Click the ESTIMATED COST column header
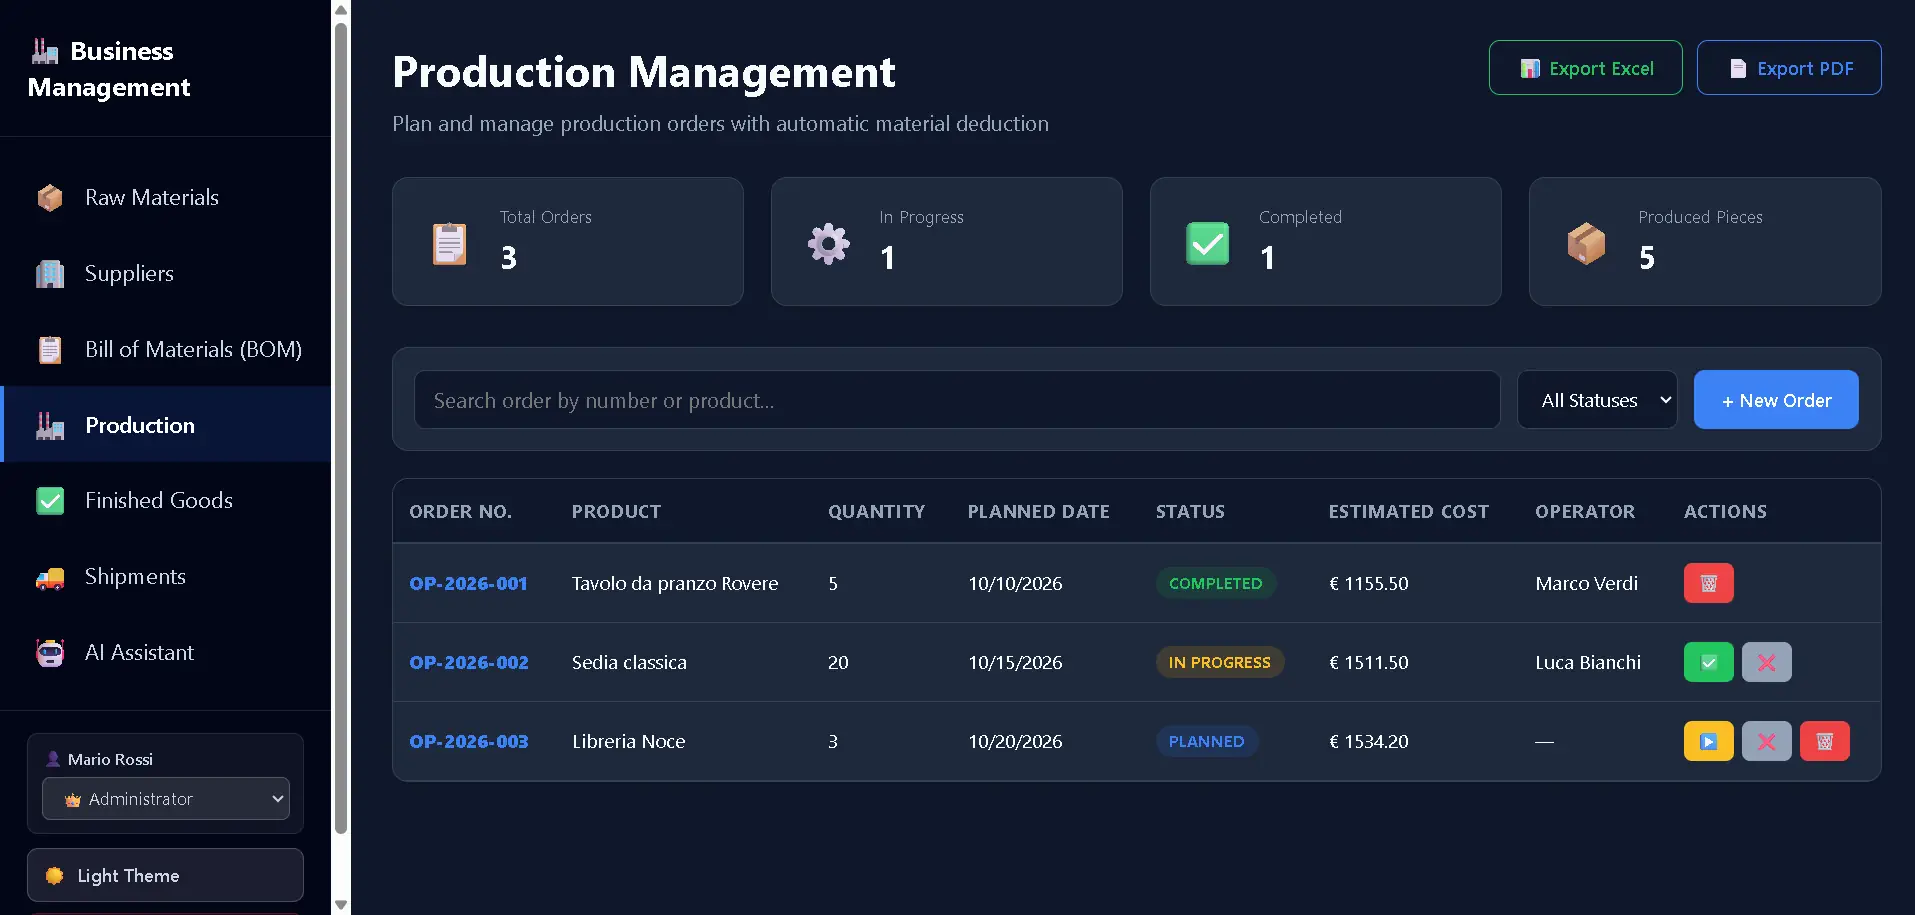This screenshot has width=1915, height=915. pos(1408,512)
